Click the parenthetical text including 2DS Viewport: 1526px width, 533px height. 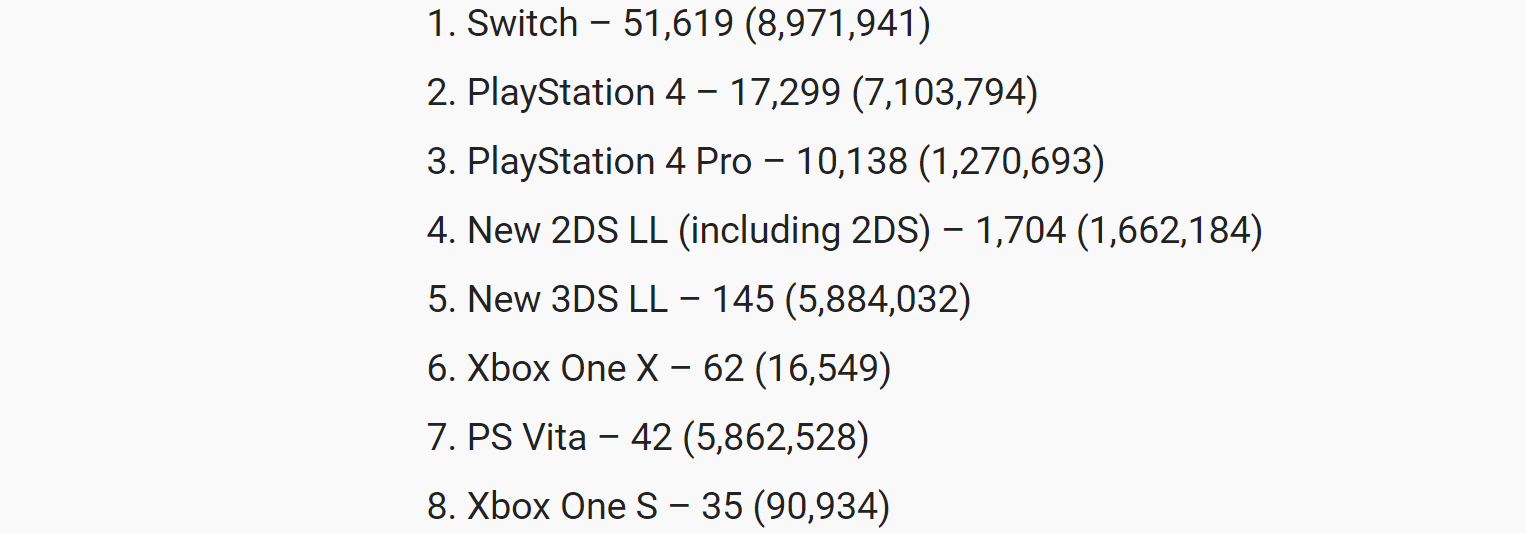[805, 231]
